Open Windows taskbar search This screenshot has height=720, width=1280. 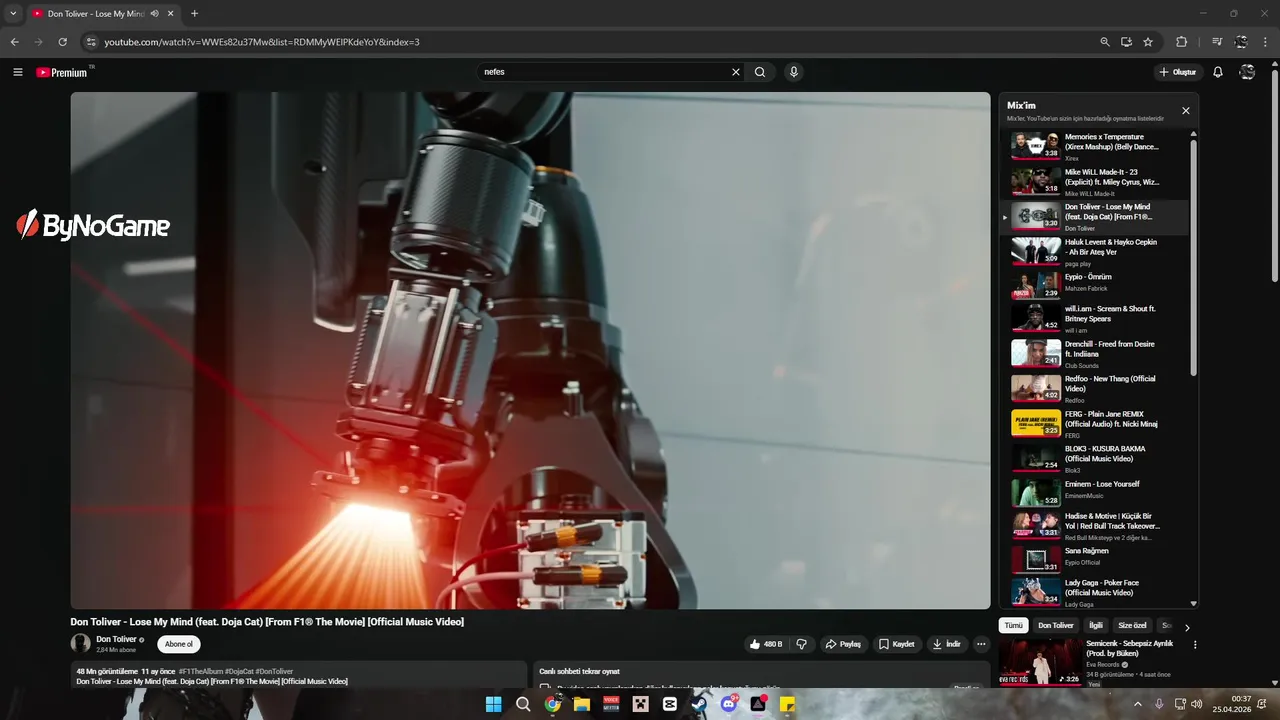click(523, 704)
